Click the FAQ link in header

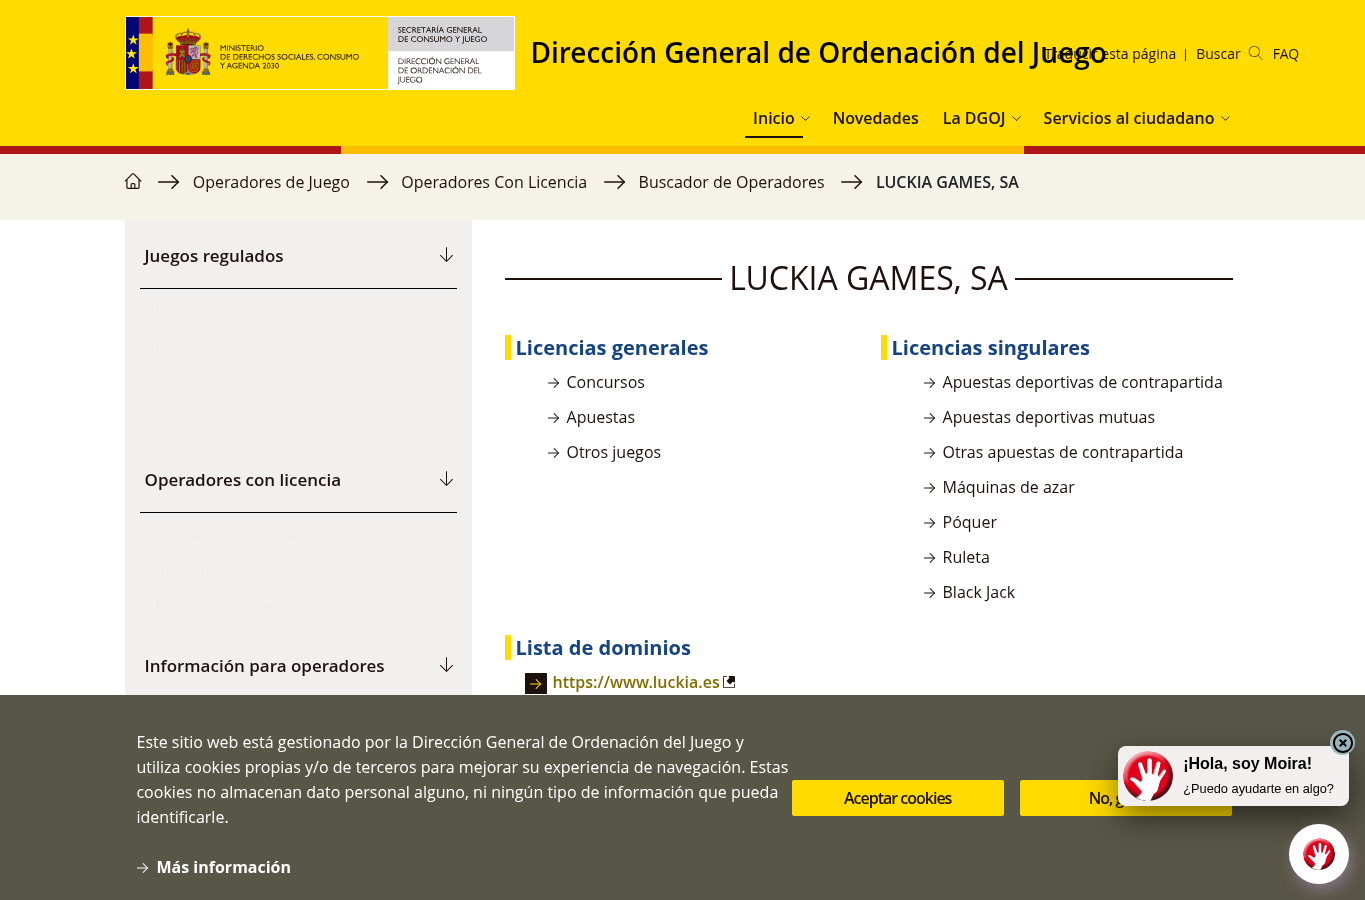[1285, 54]
